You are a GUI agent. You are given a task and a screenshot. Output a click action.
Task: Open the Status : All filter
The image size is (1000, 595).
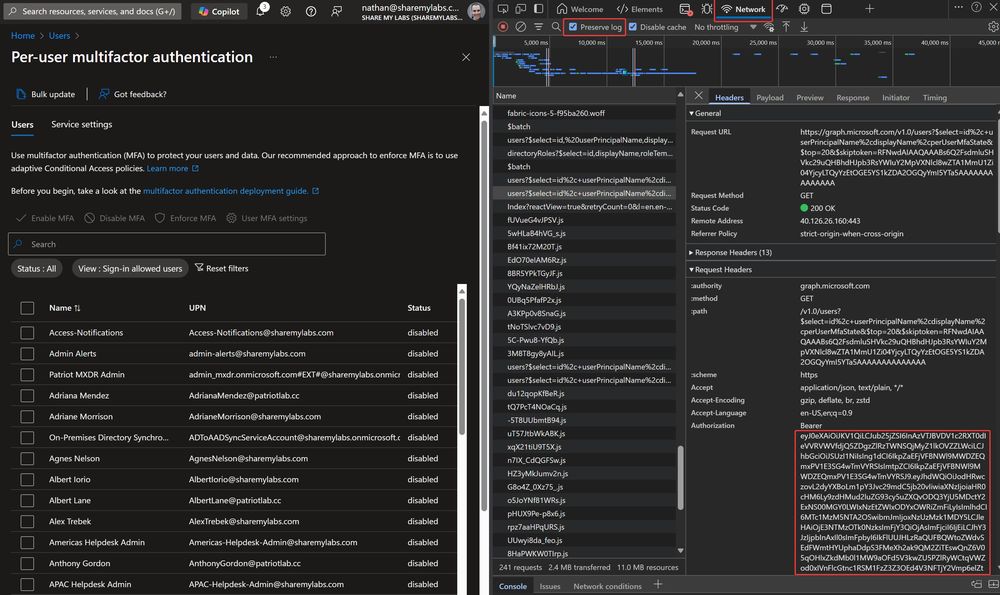36,268
